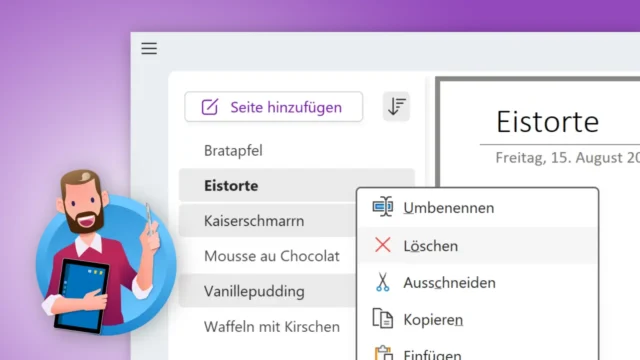This screenshot has width=640, height=360.
Task: Choose Kopieren in the context menu
Action: coord(478,319)
